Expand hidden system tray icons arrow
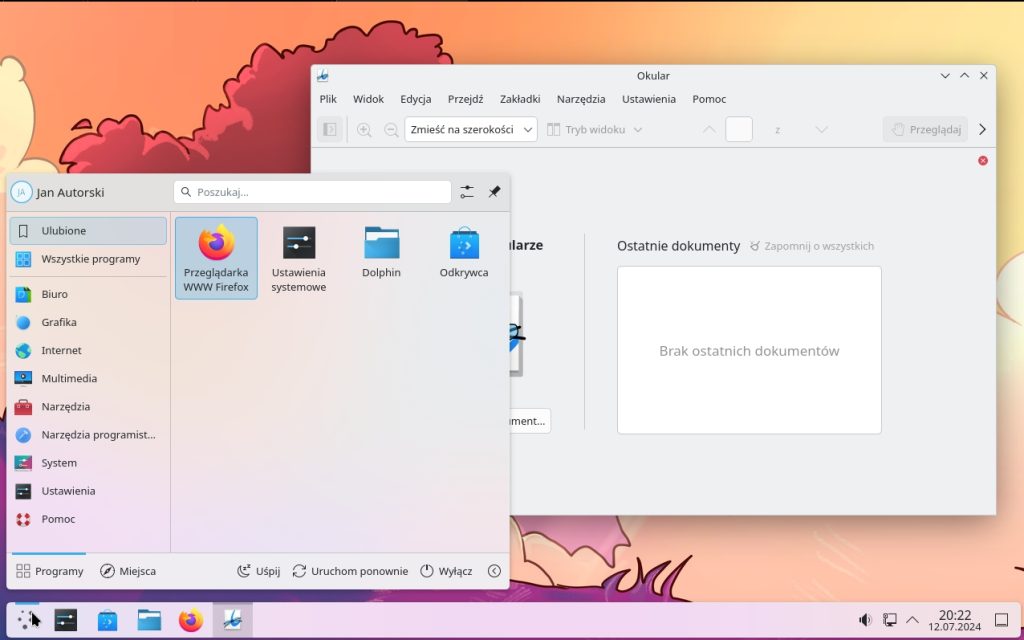1024x640 pixels. (913, 620)
